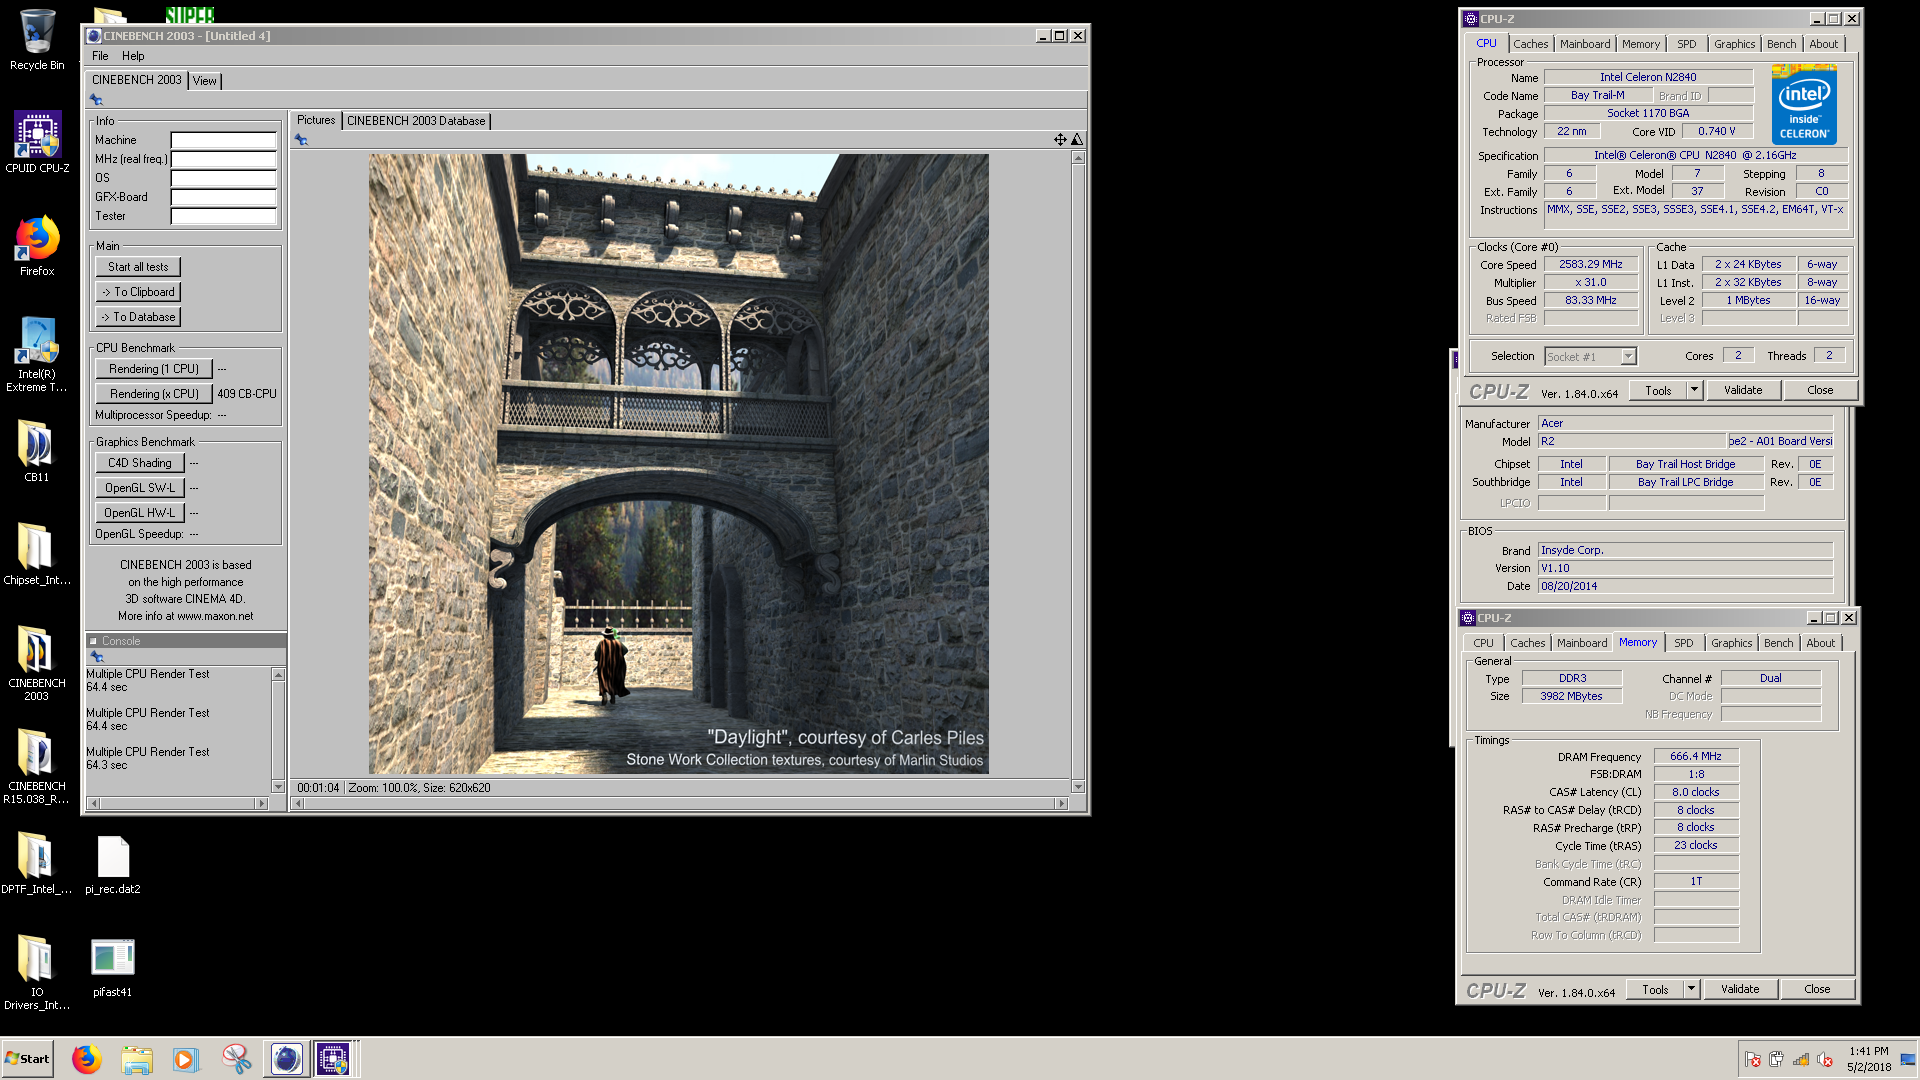
Task: Open Tools dropdown arrow in top CPU-Z window
Action: click(x=1694, y=390)
